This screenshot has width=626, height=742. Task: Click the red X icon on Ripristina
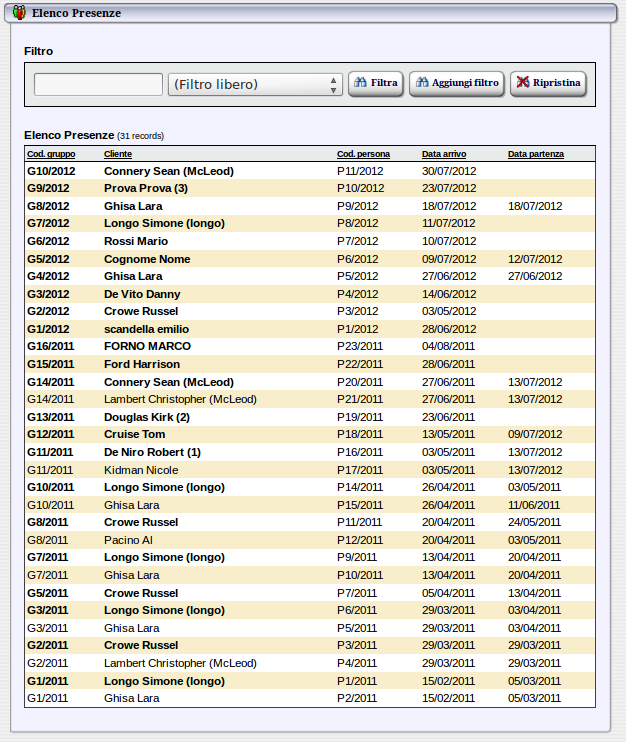tap(523, 83)
